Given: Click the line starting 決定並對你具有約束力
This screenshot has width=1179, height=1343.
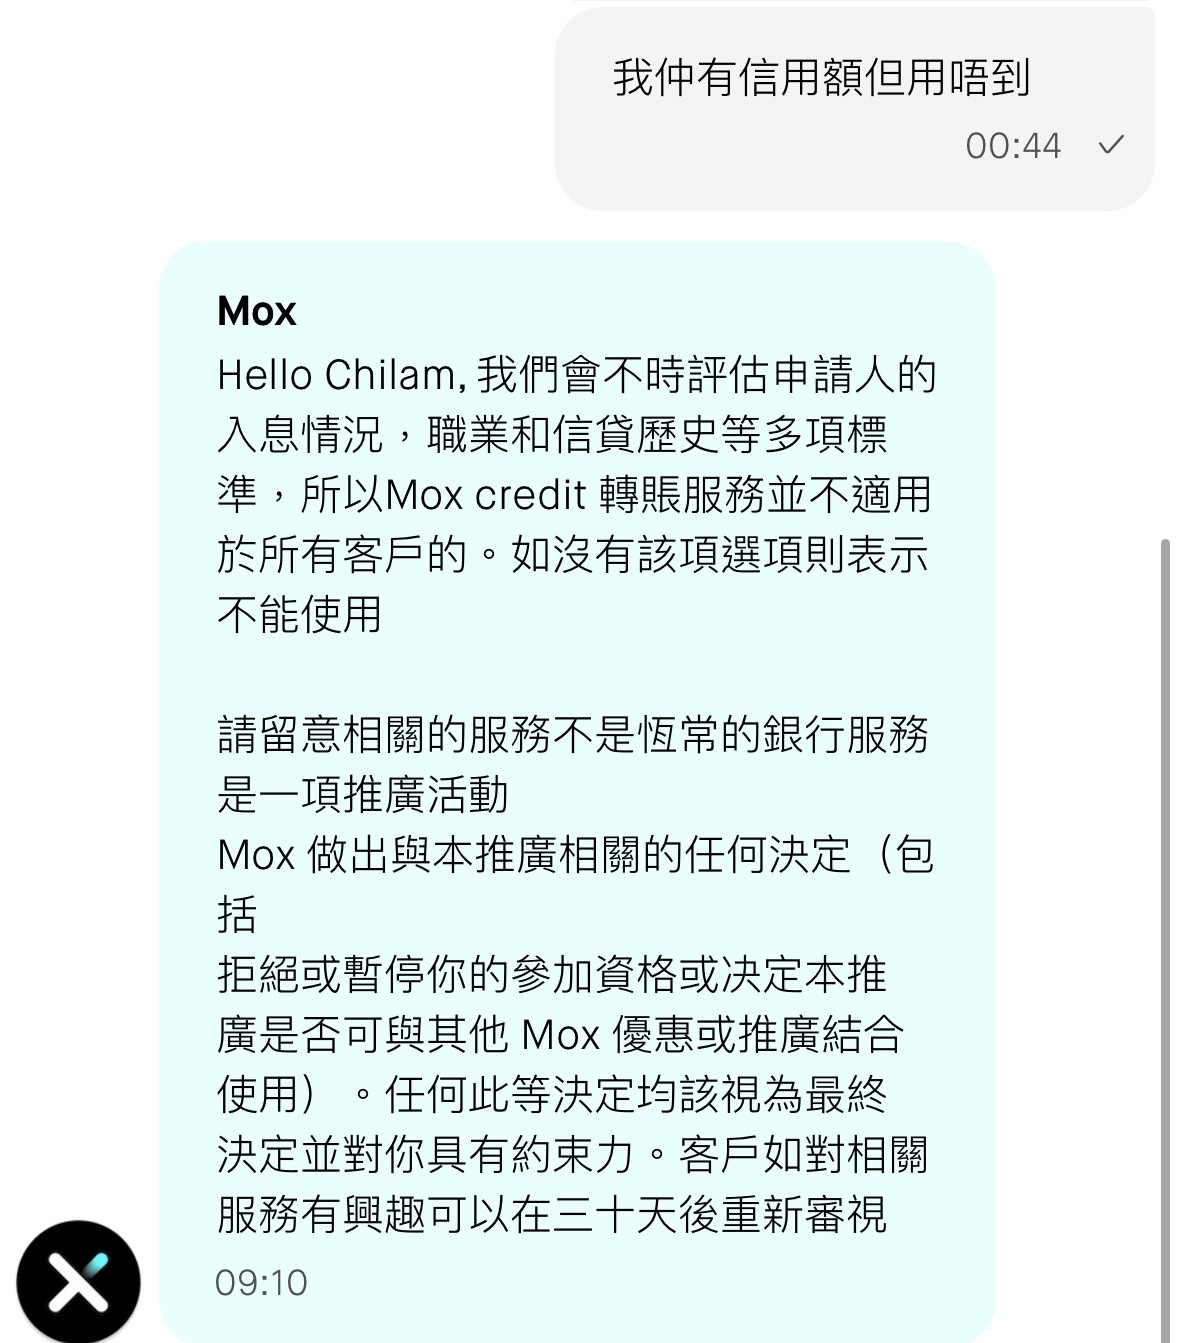Looking at the screenshot, I should click(x=573, y=1154).
